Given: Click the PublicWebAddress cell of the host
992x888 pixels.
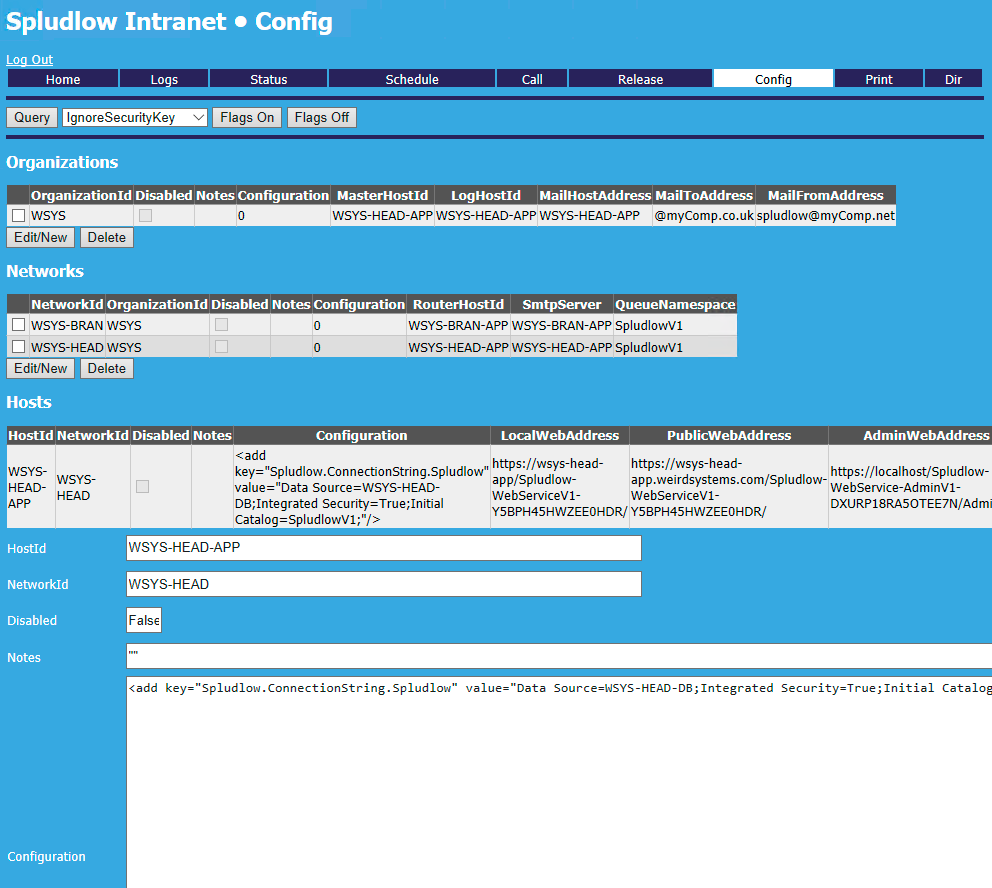Looking at the screenshot, I should tap(729, 487).
